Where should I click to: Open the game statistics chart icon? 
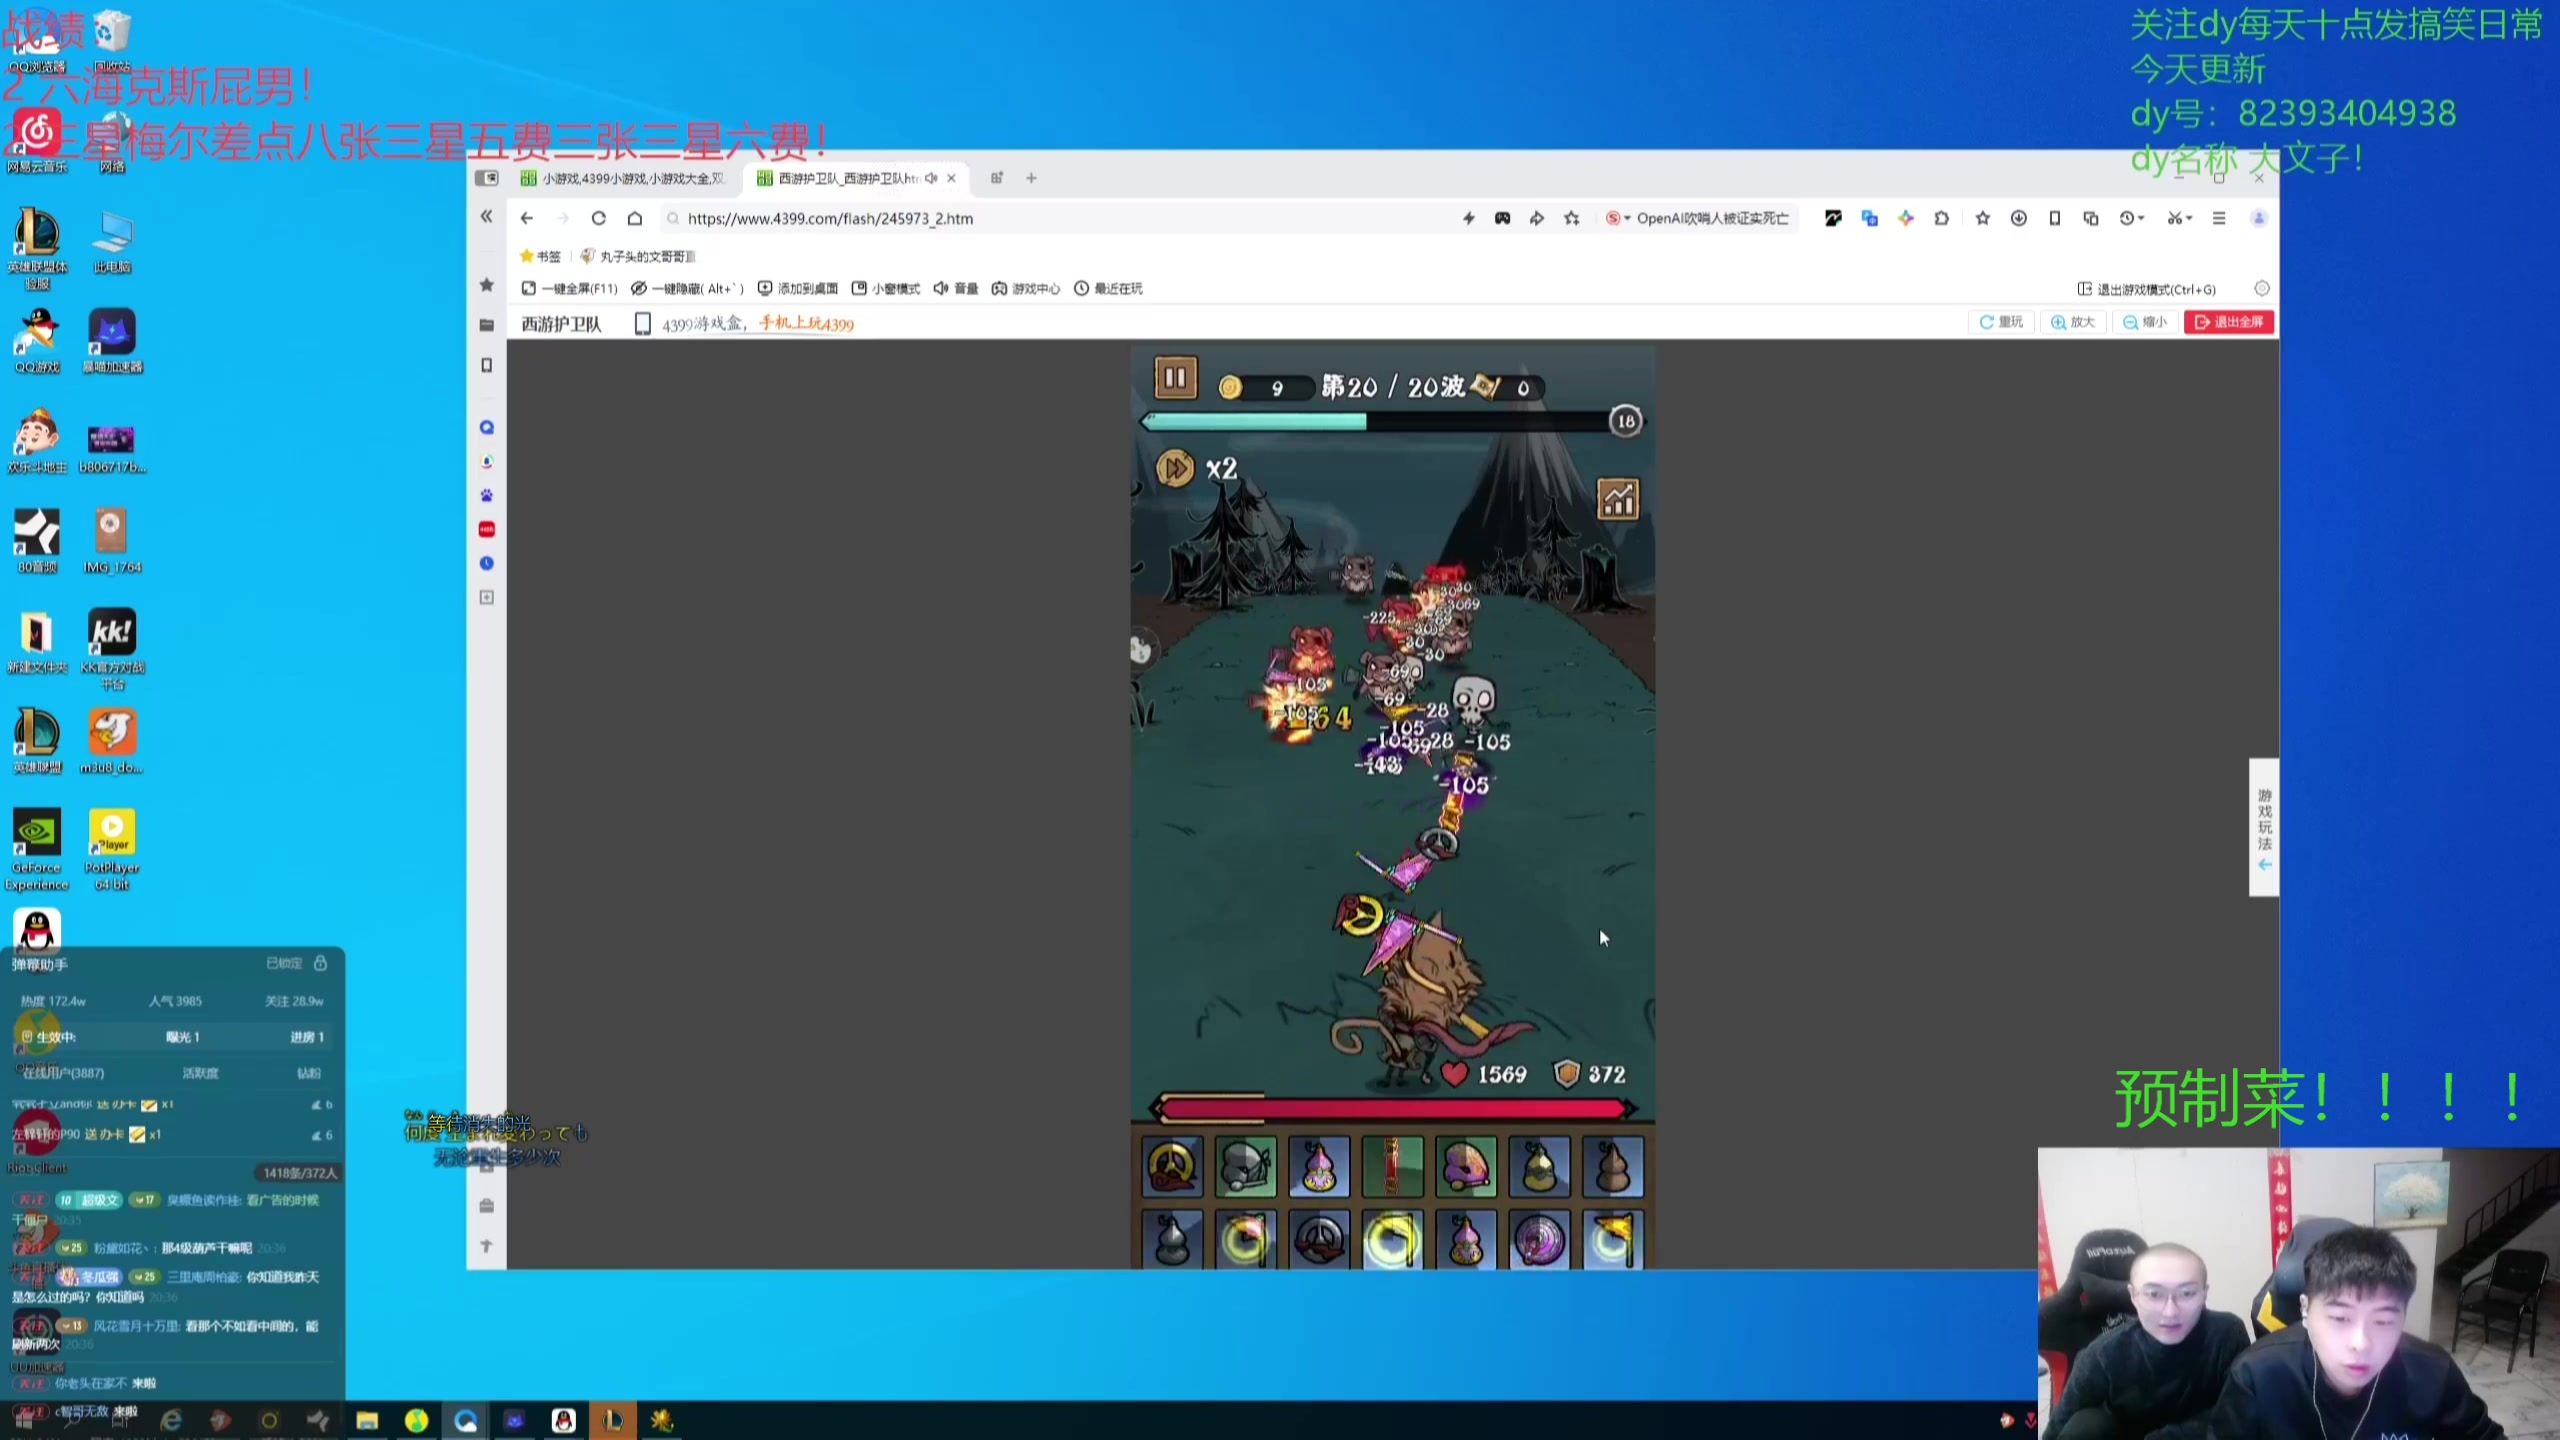pyautogui.click(x=1618, y=498)
